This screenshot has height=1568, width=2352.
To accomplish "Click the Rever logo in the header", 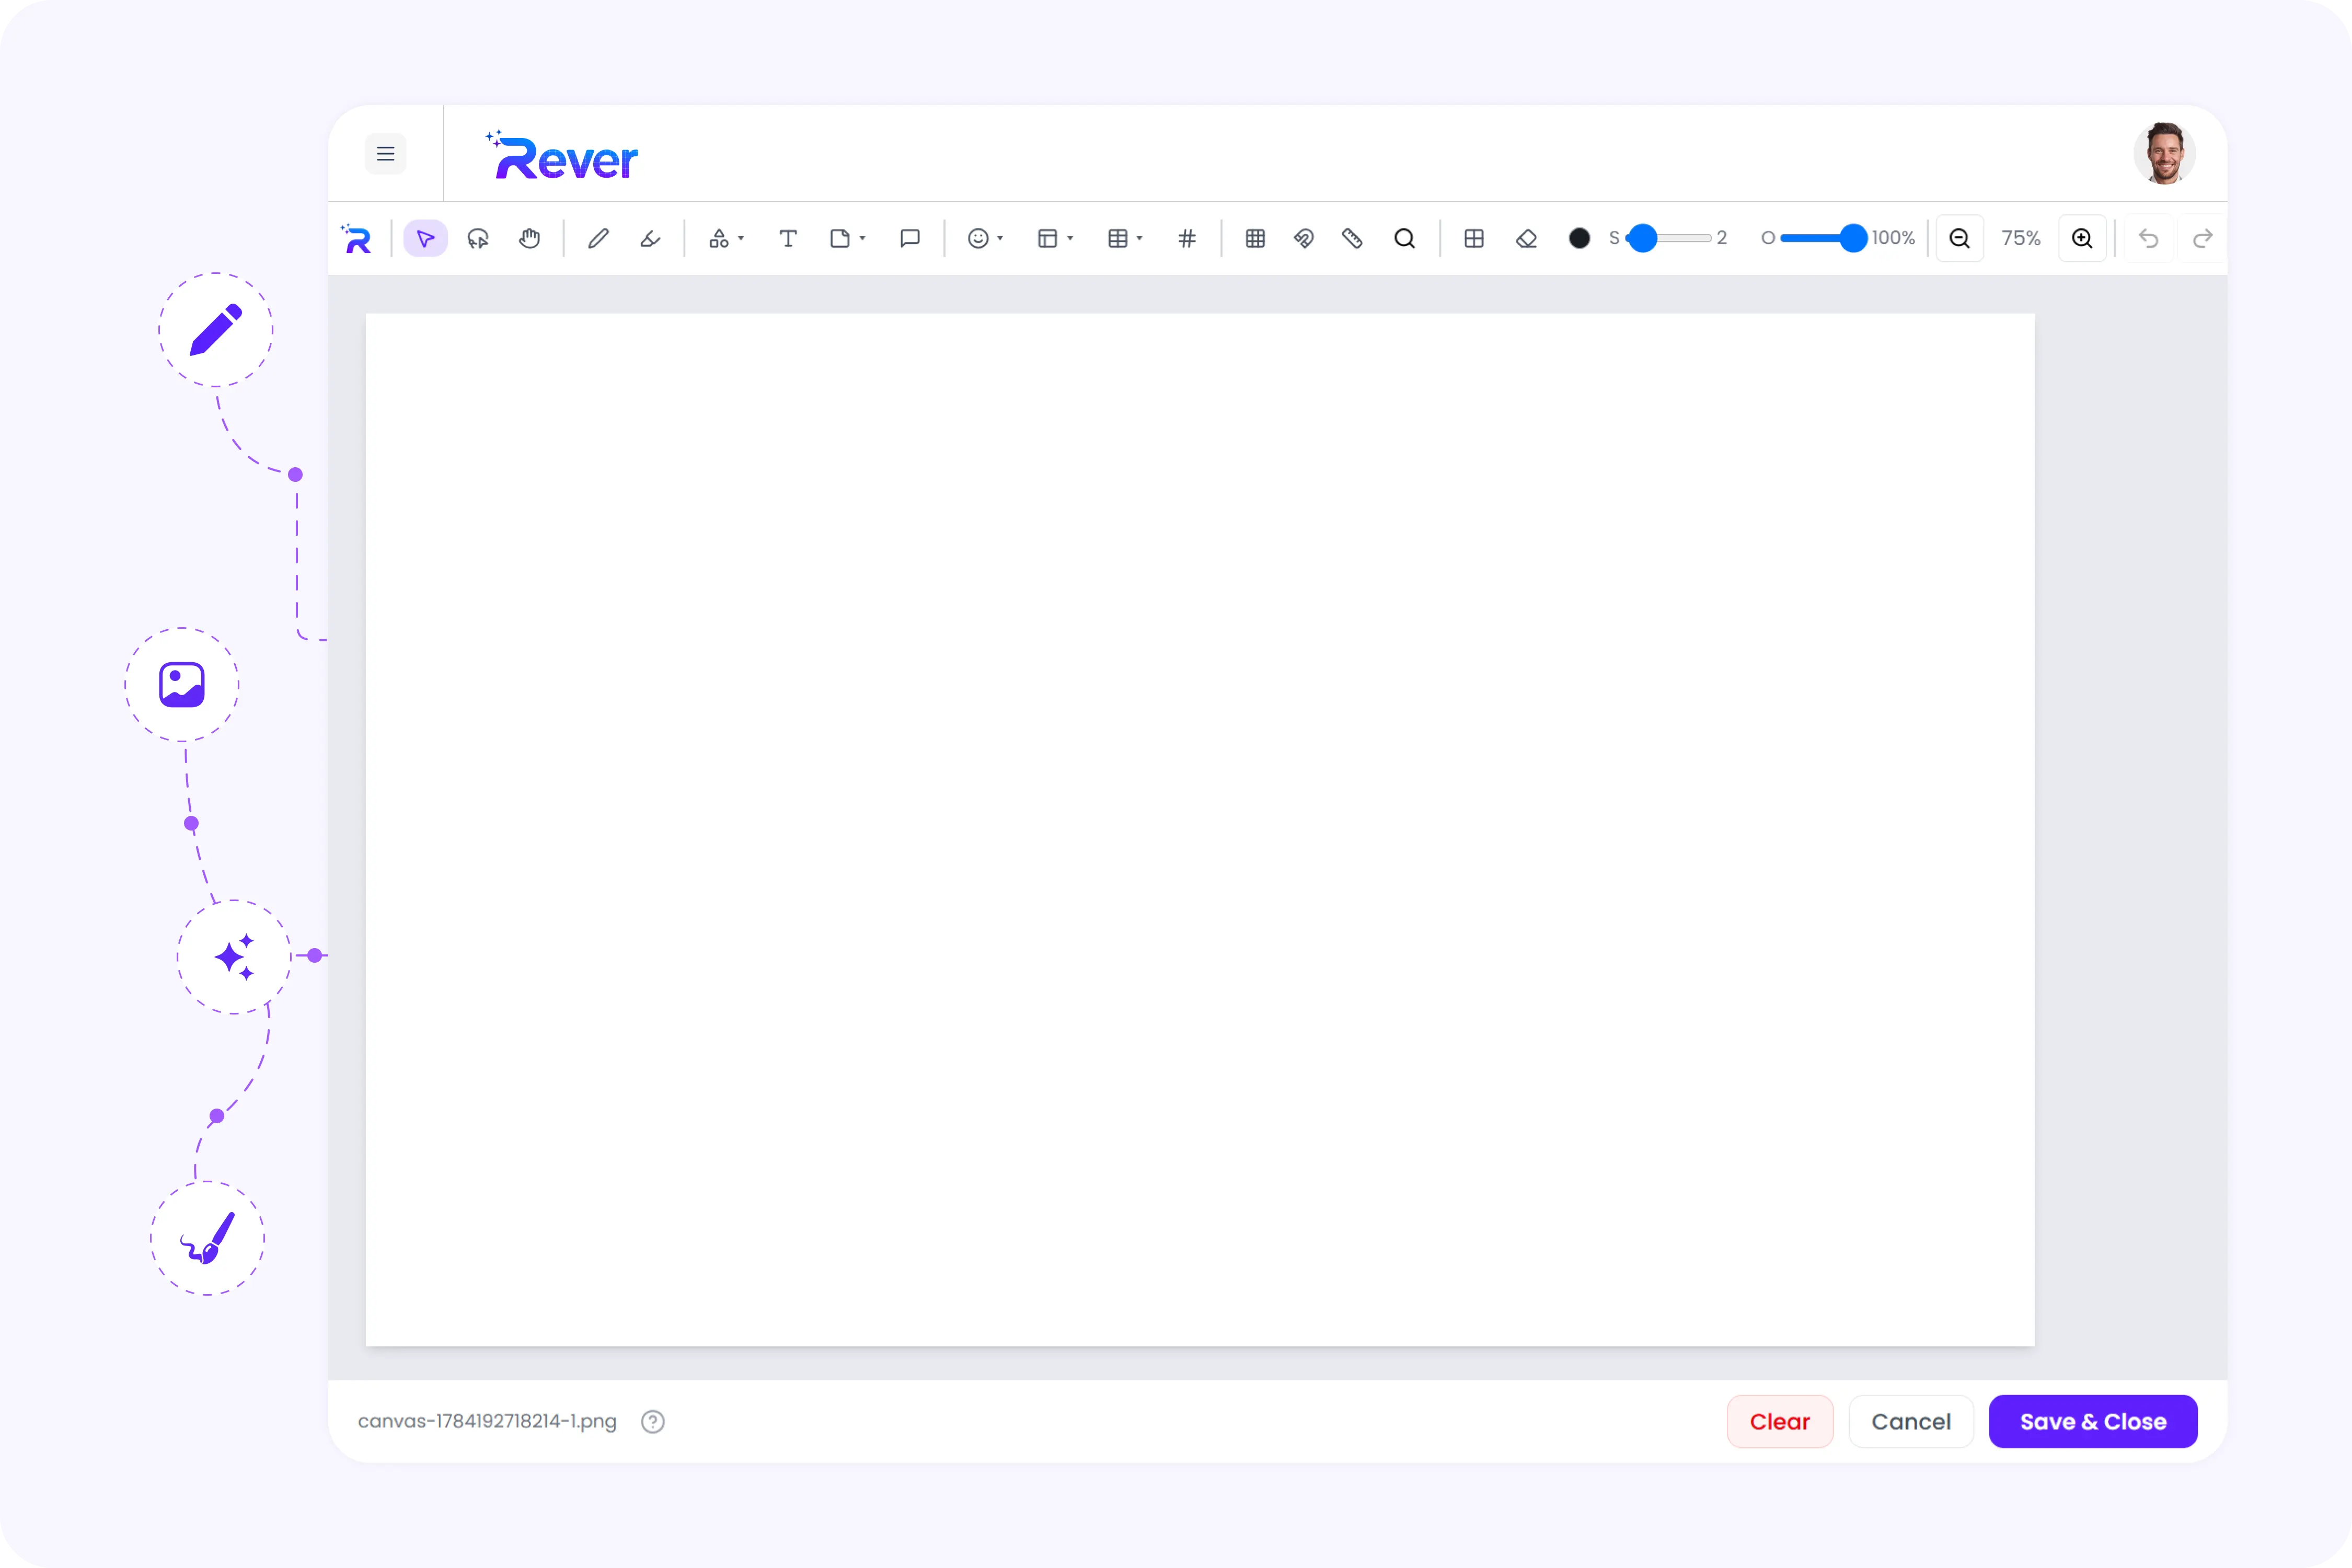I will 562,155.
